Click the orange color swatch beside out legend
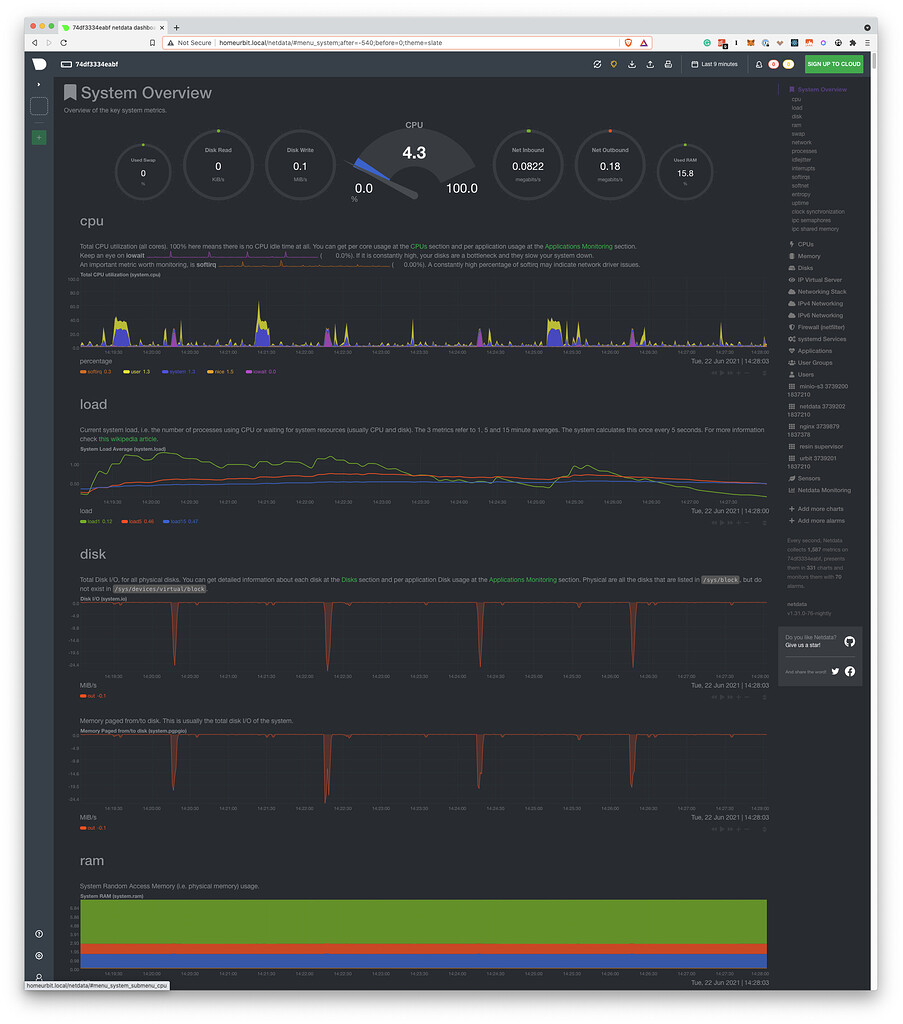The width and height of the screenshot is (903, 1024). tap(83, 696)
